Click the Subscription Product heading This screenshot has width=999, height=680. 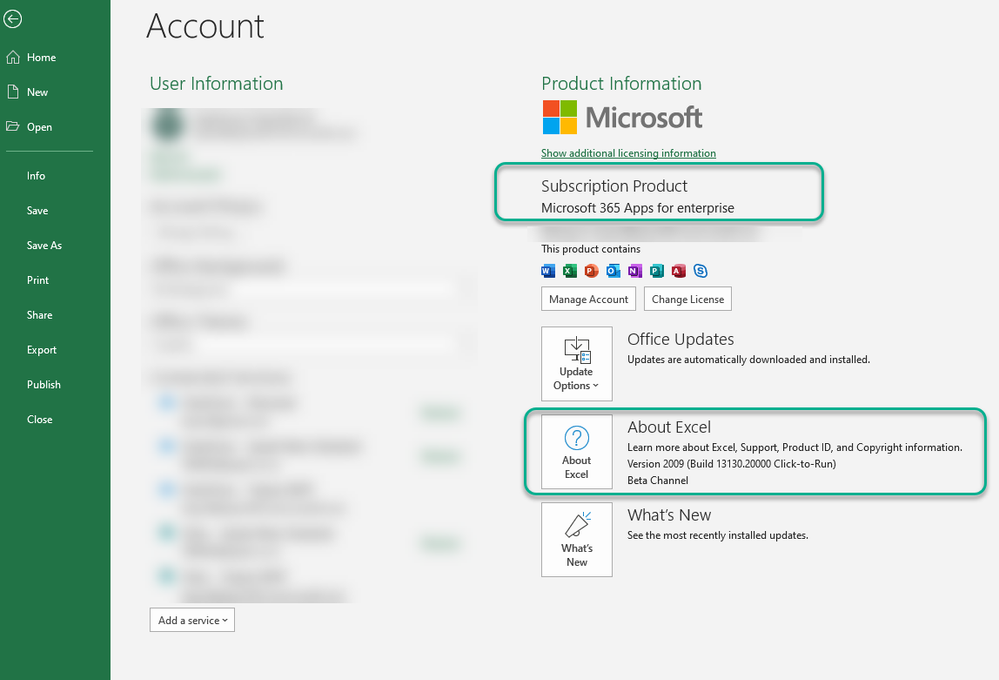(x=614, y=186)
